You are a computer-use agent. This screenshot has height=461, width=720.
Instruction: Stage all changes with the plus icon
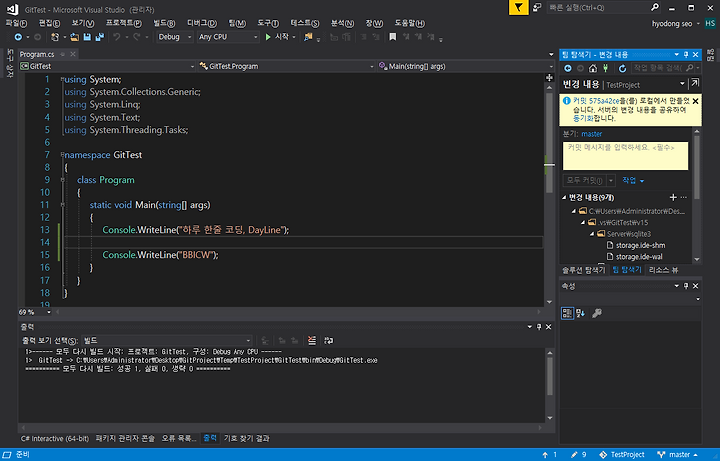[x=673, y=197]
